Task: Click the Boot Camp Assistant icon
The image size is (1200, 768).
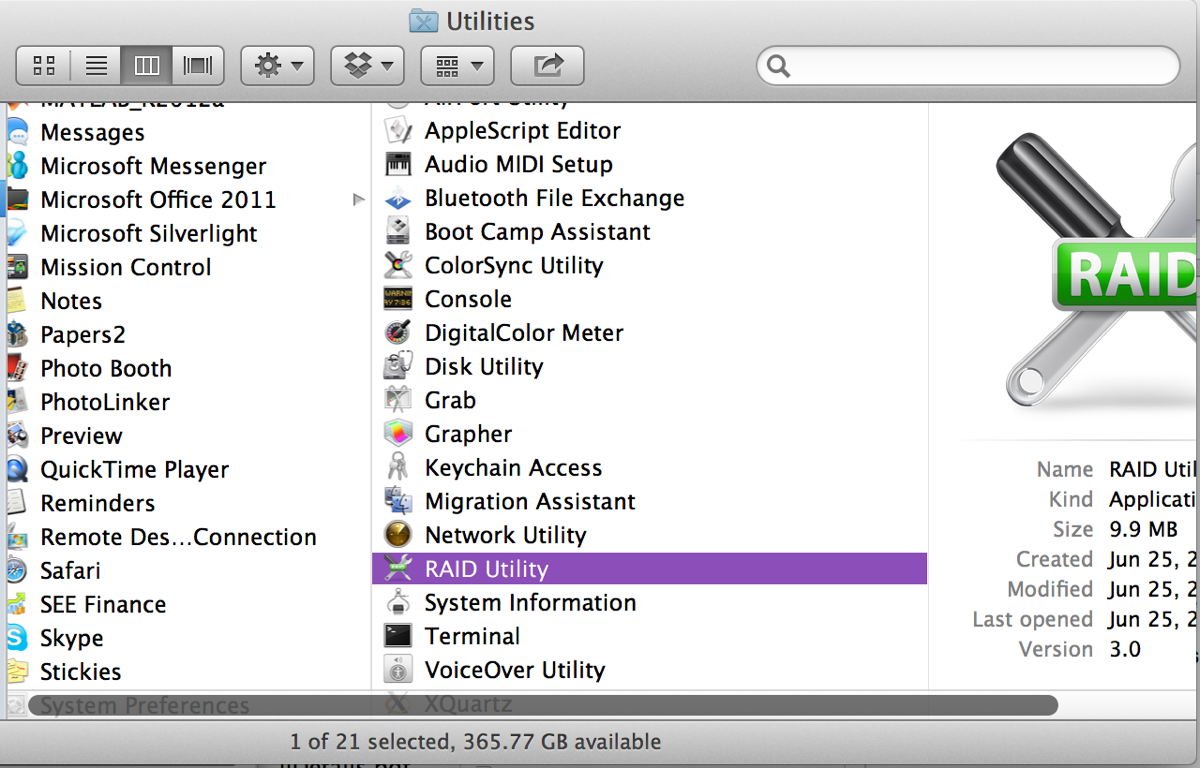Action: pyautogui.click(x=398, y=232)
